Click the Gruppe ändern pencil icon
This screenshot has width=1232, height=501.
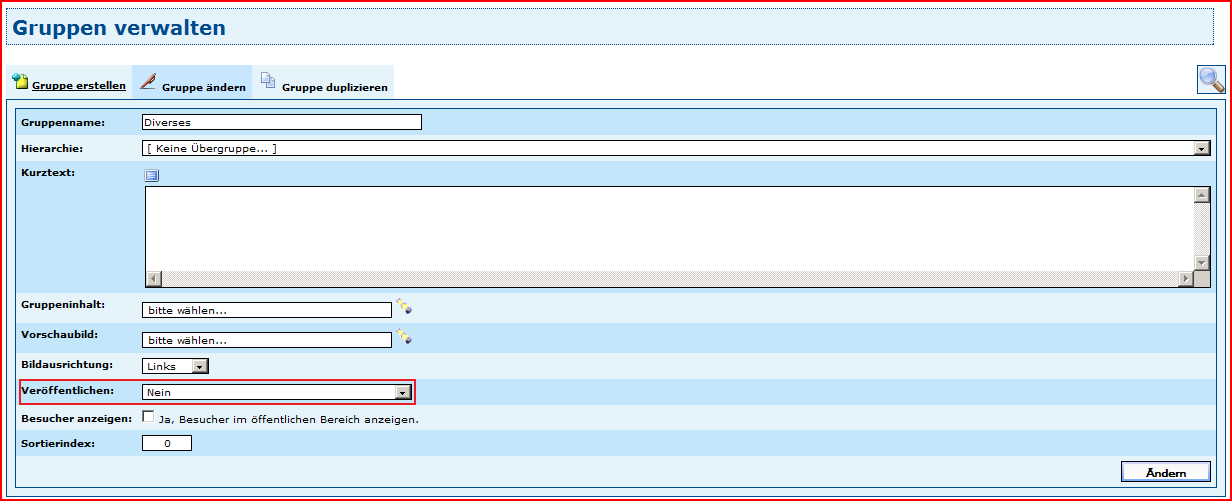click(148, 81)
